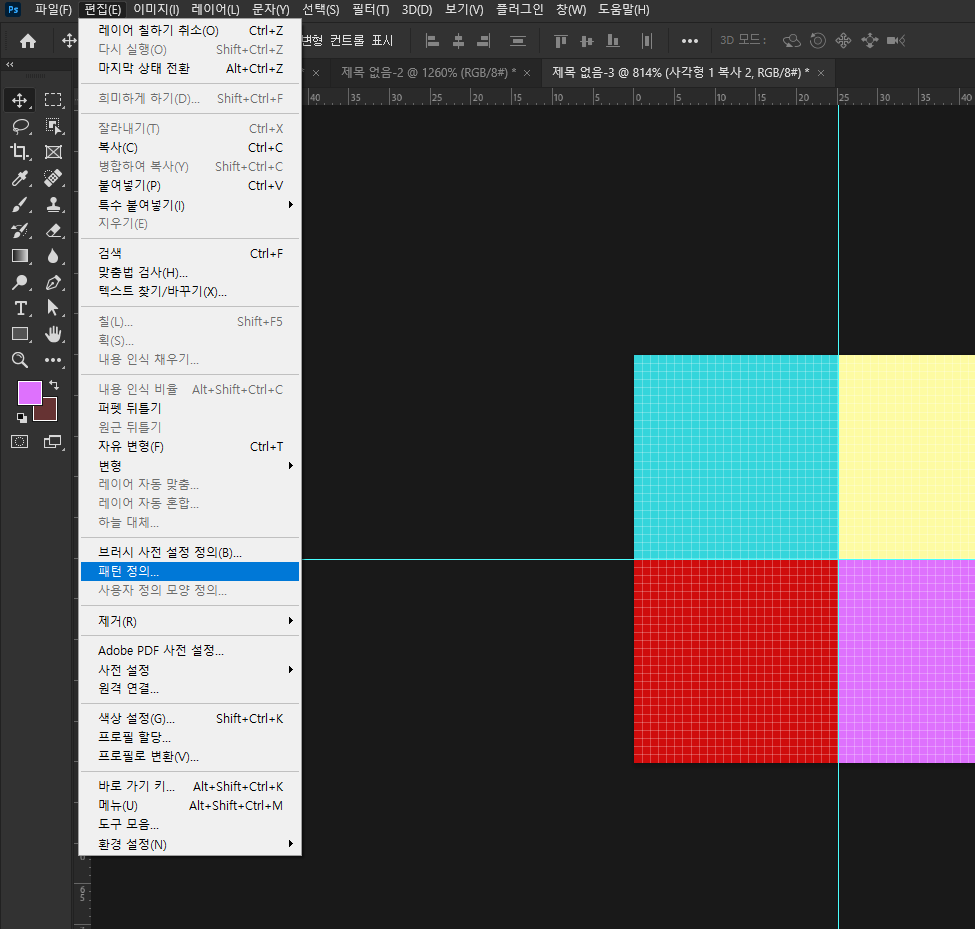
Task: Expand the Preferences submenu
Action: click(190, 844)
